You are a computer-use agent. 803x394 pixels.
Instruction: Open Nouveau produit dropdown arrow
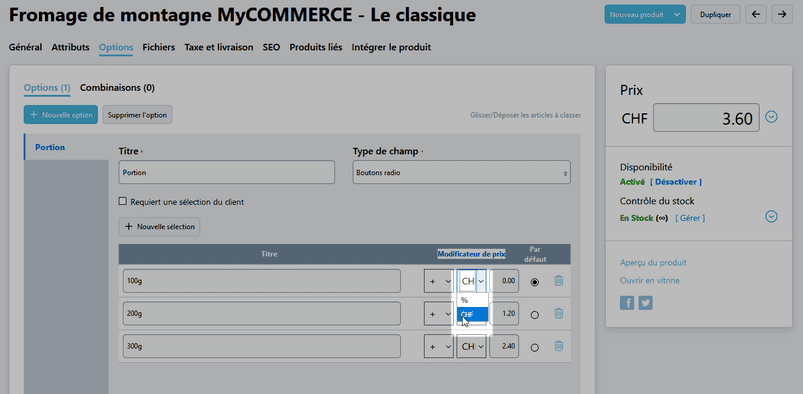coord(677,15)
